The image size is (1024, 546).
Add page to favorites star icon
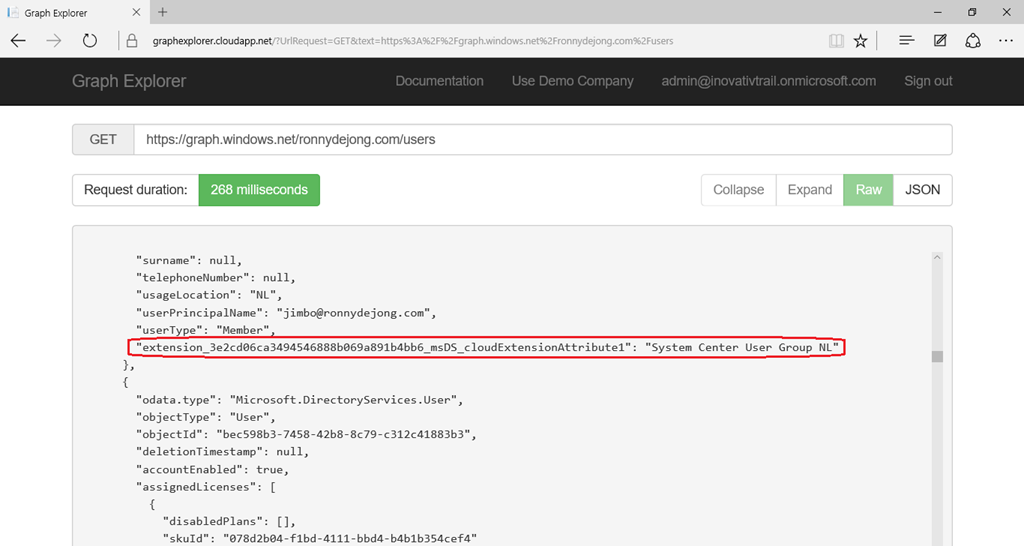click(x=861, y=41)
